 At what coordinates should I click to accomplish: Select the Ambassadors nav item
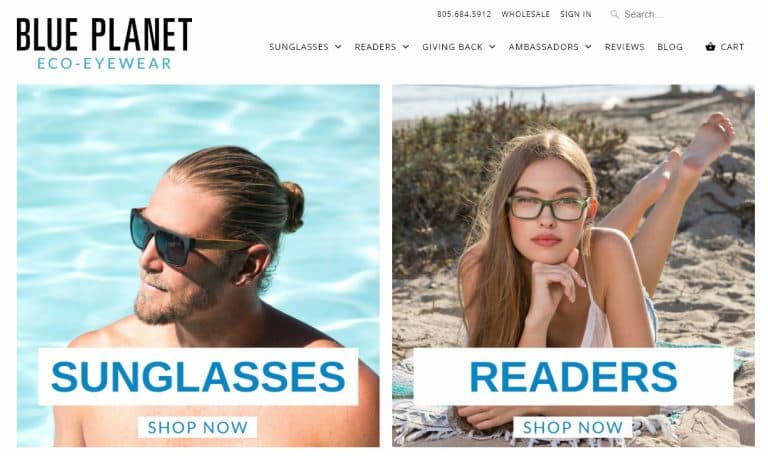pyautogui.click(x=544, y=47)
